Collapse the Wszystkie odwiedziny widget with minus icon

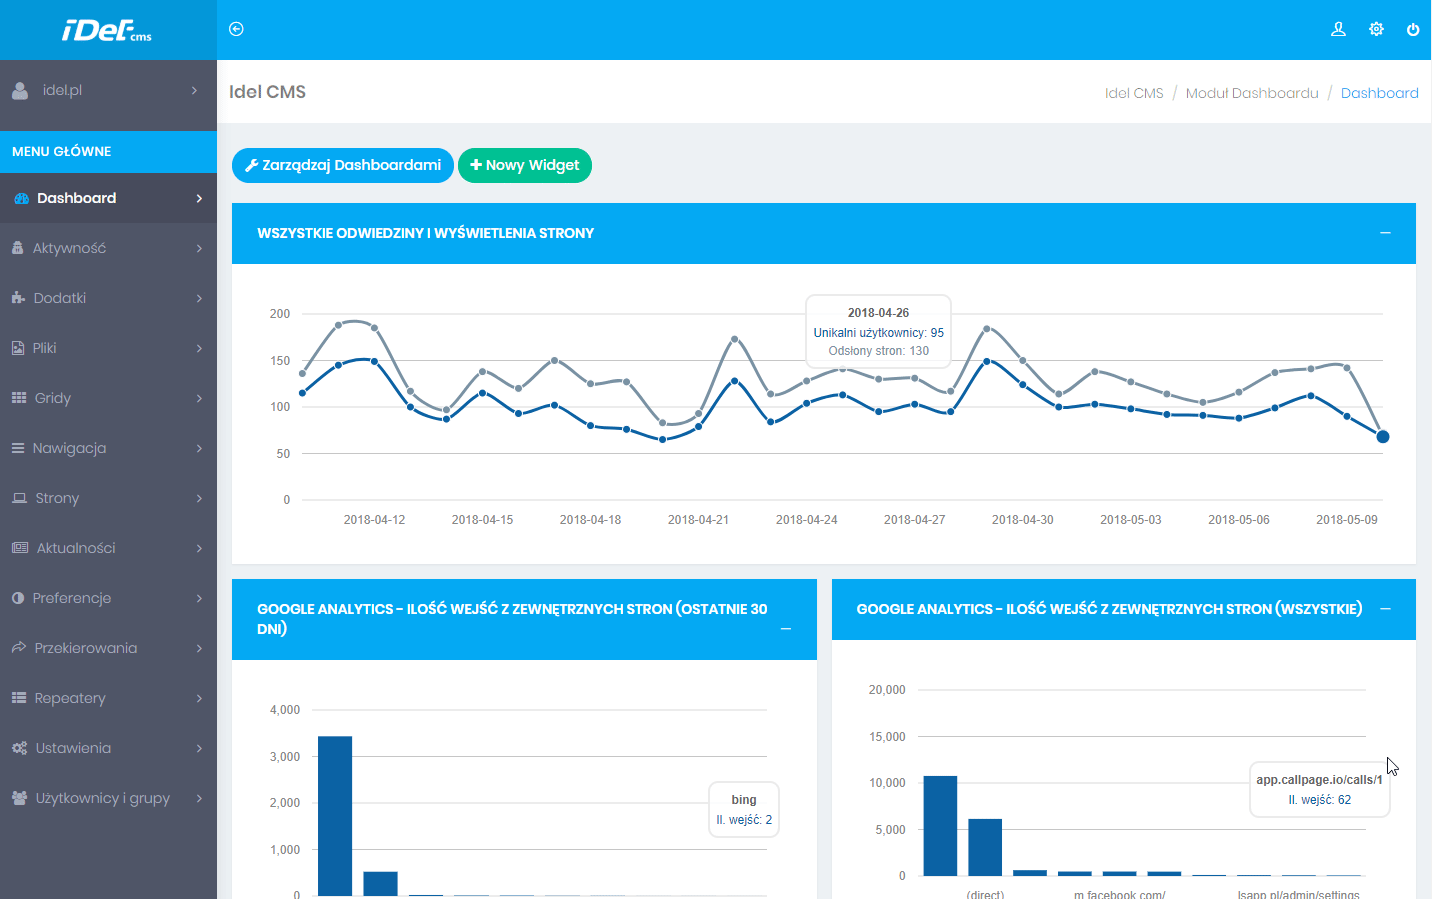1385,233
